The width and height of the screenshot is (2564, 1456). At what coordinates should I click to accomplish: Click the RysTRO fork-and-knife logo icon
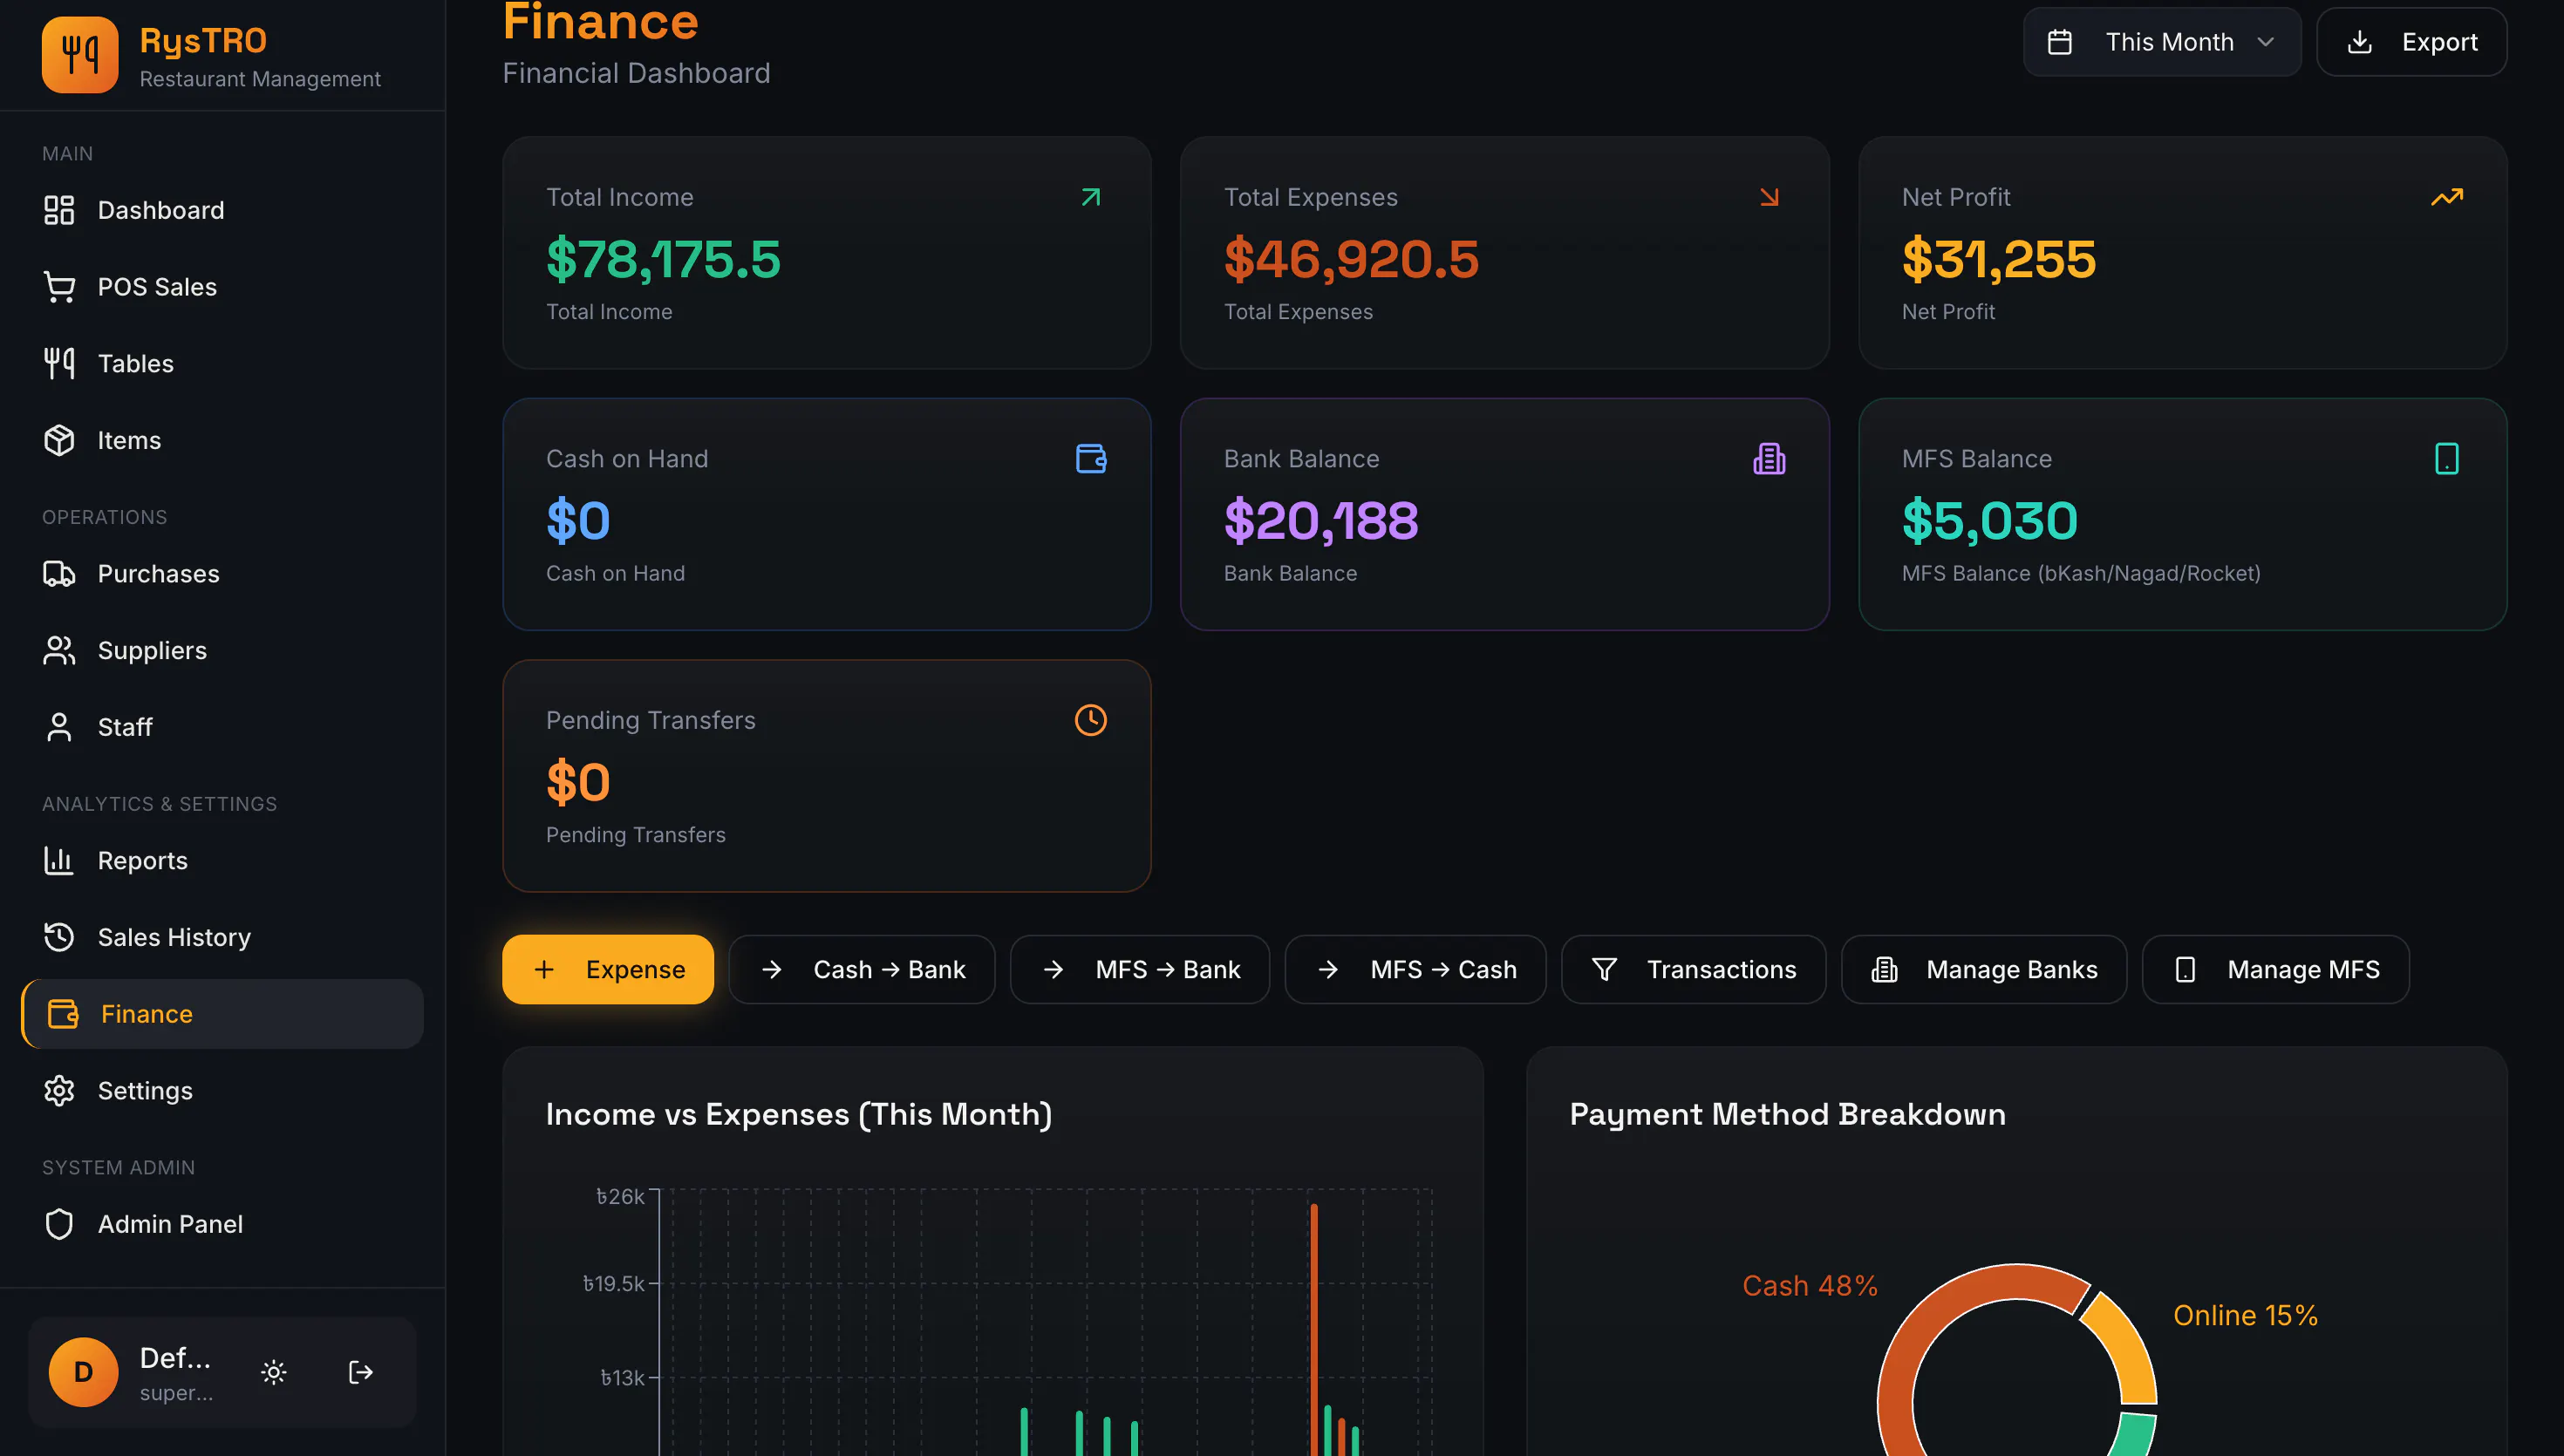click(80, 54)
